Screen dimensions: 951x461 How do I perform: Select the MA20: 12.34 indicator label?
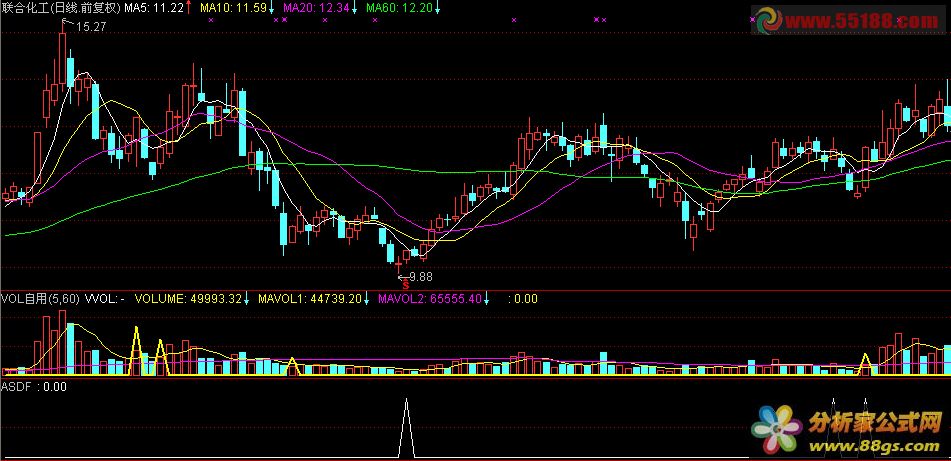click(x=316, y=7)
